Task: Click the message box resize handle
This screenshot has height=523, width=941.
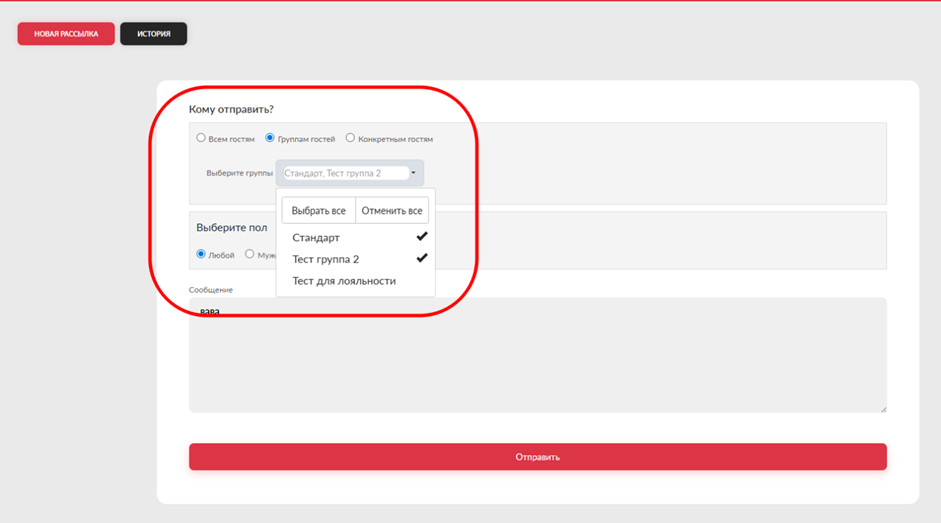Action: tap(882, 408)
